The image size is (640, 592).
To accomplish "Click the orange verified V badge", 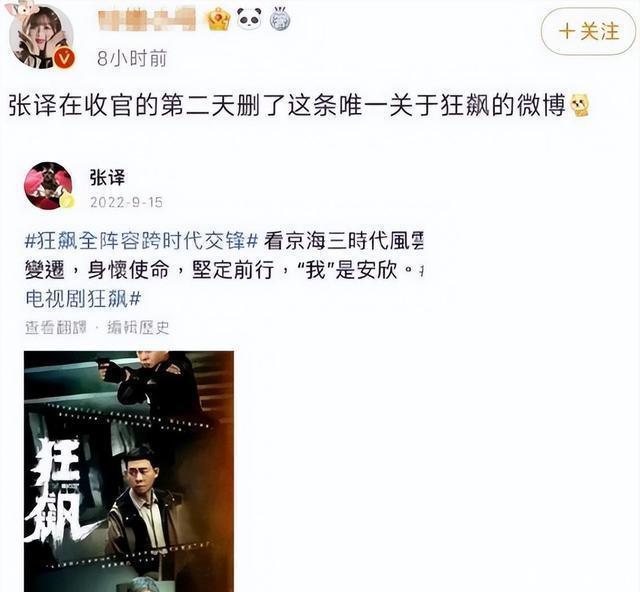I will (x=64, y=59).
